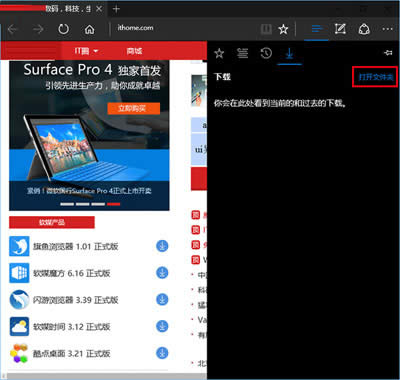Download 软媒魔方 6.16 正式版
Screen dimensions: 400x380
[x=162, y=273]
